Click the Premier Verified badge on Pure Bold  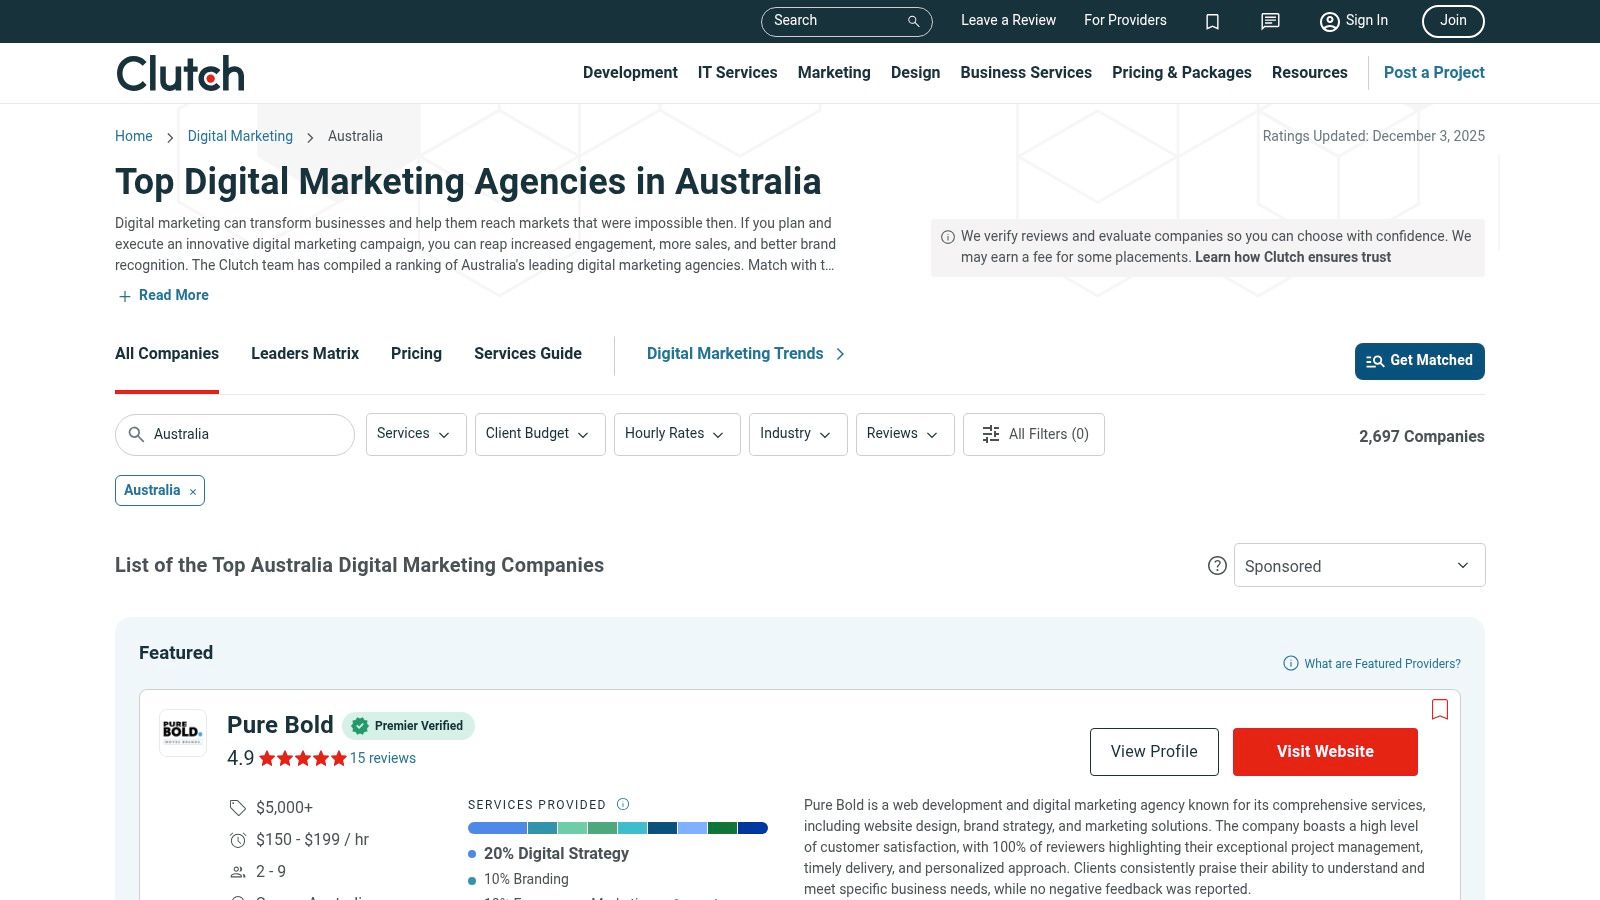408,726
